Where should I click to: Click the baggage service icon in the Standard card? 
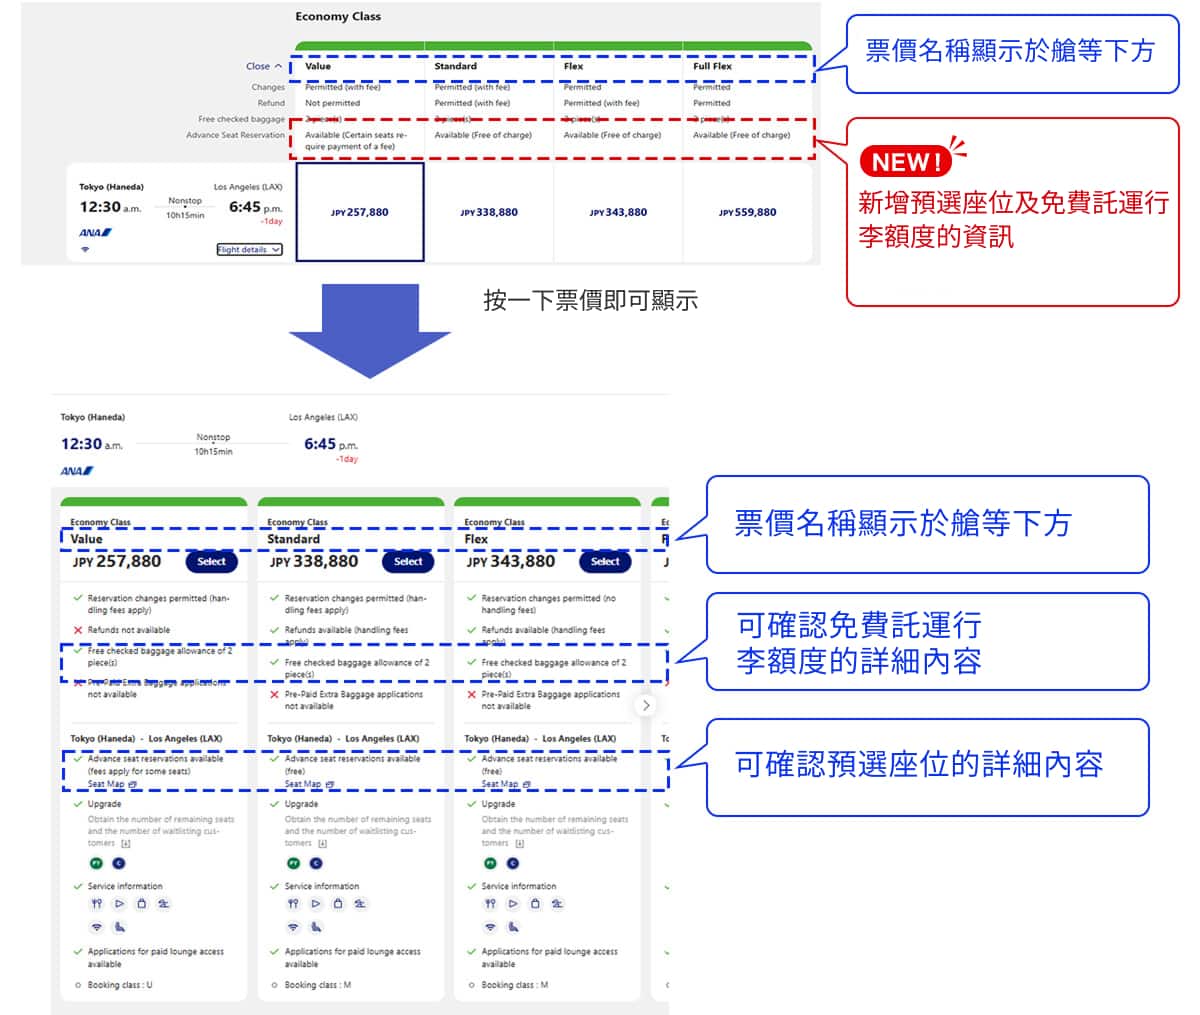[x=338, y=904]
